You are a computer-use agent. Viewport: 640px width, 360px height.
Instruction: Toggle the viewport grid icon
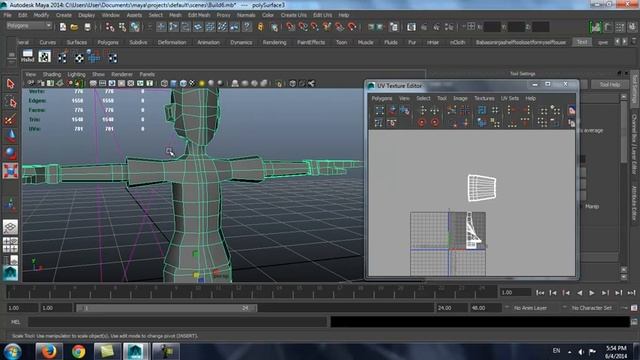click(93, 83)
